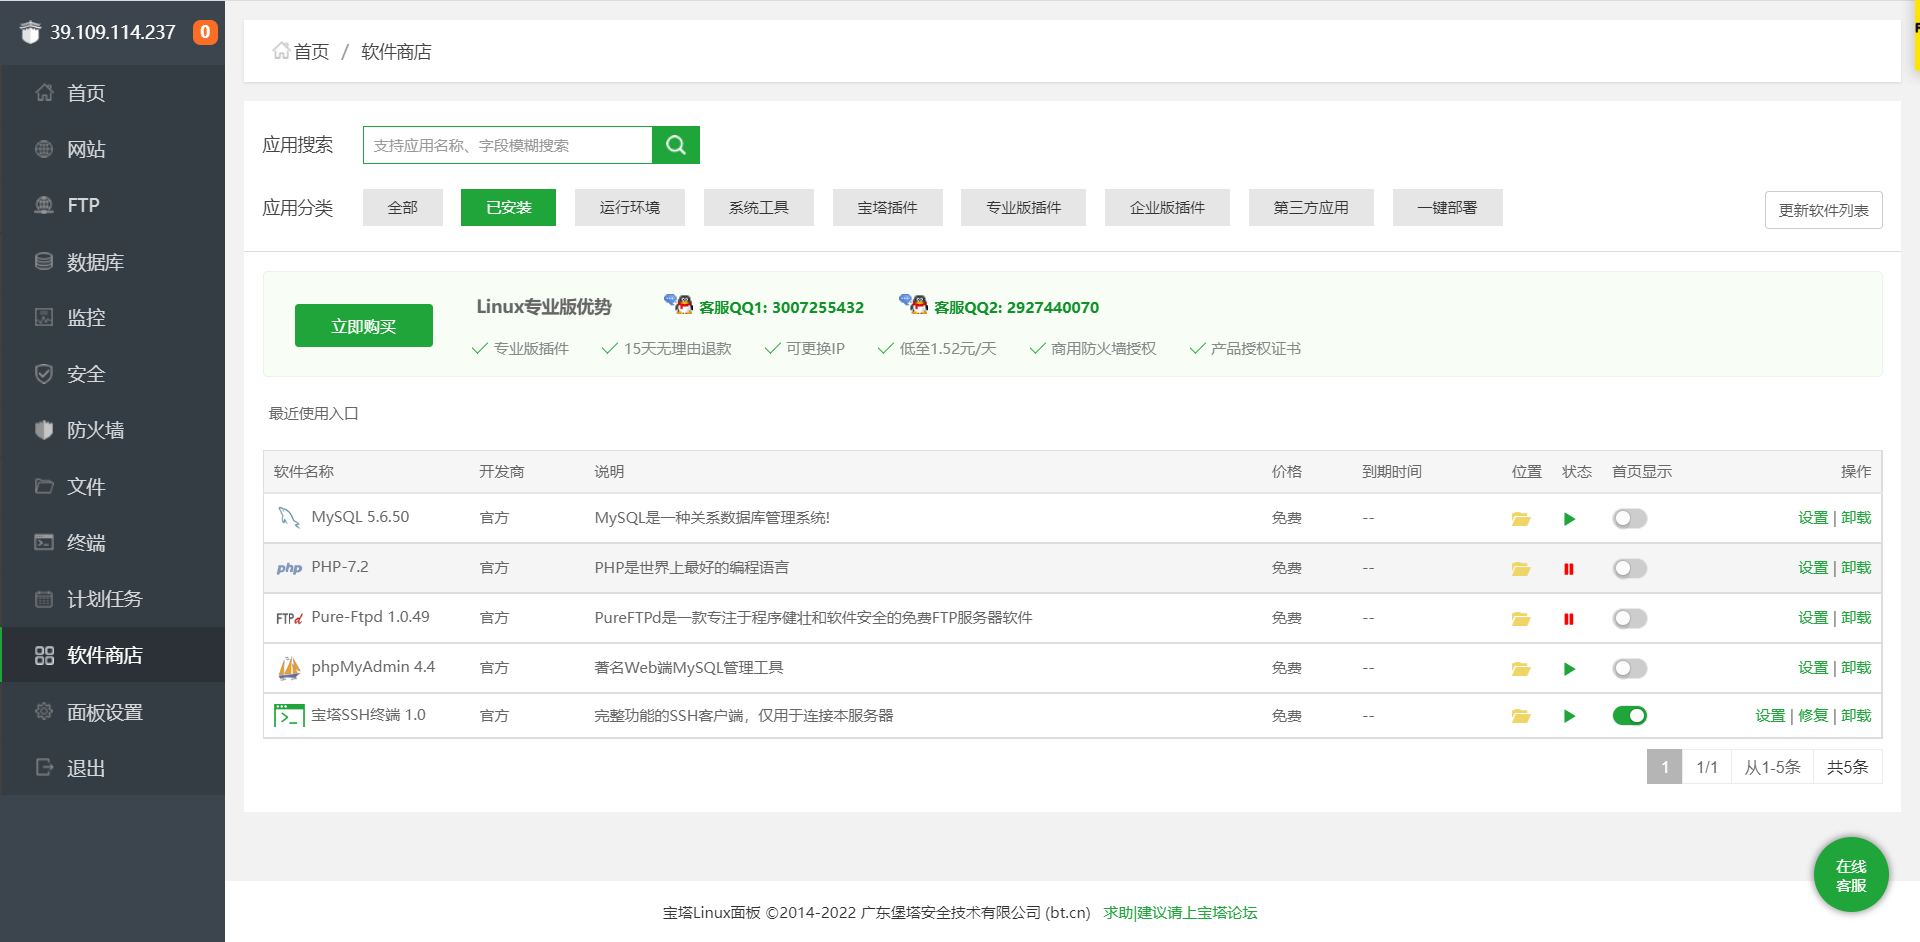1920x942 pixels.
Task: Click the 在线客服 floating button
Action: click(x=1851, y=875)
